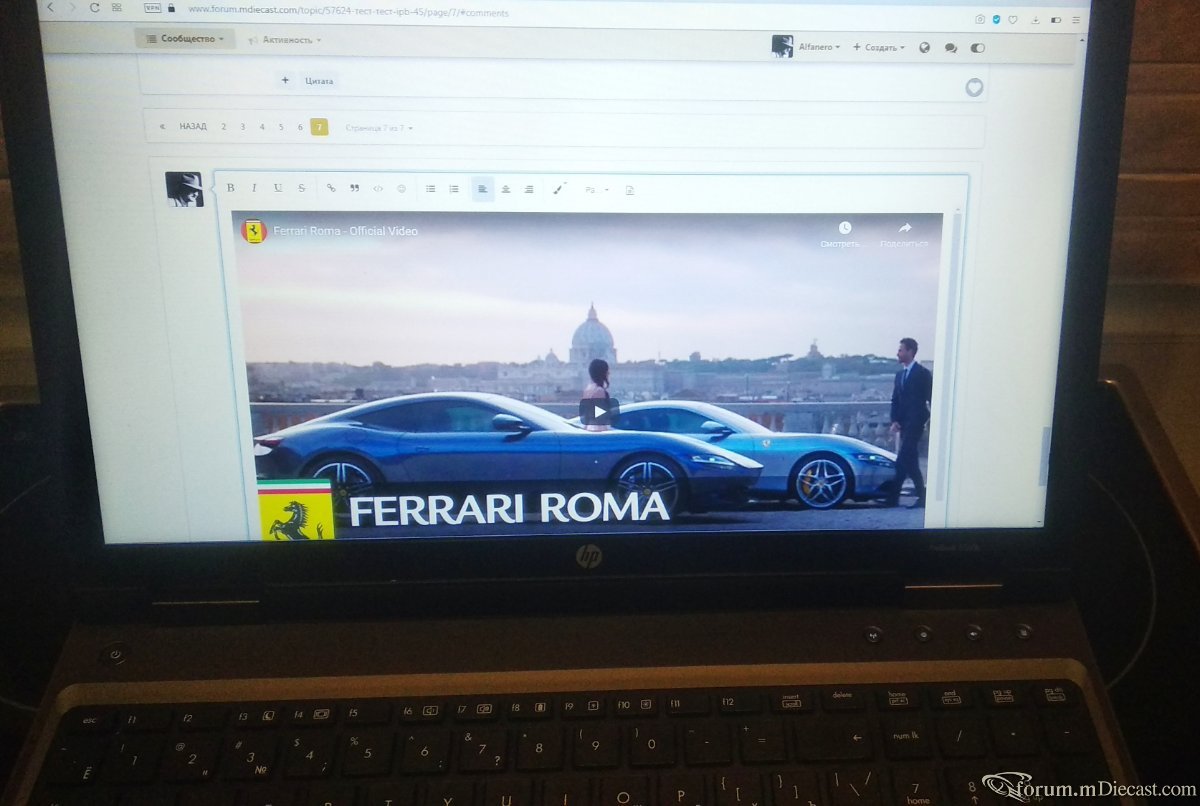Insert a link with the chain icon
This screenshot has width=1200, height=806.
[331, 188]
